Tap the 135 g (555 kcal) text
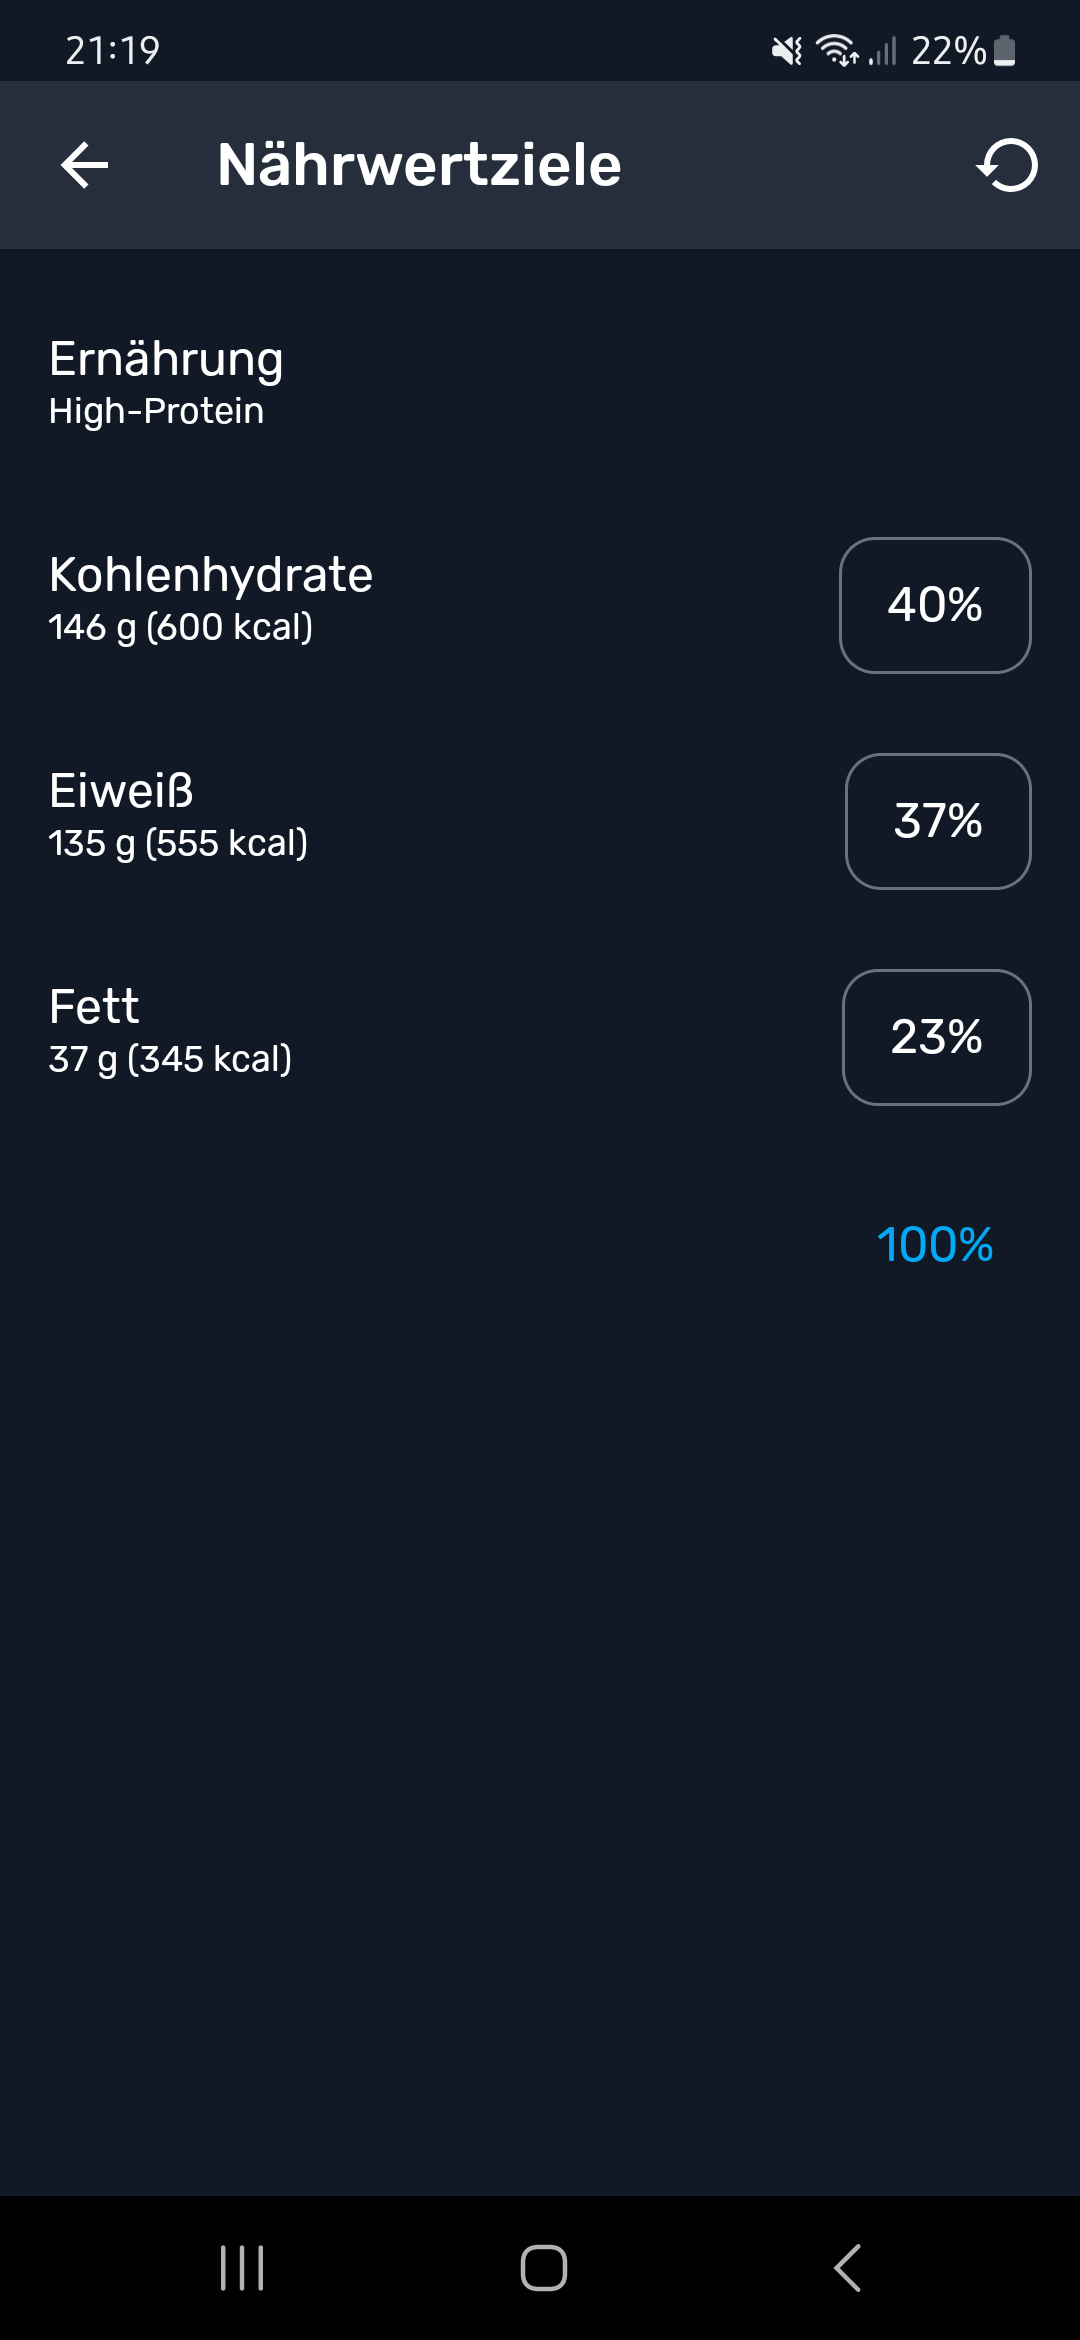1080x2340 pixels. [178, 844]
